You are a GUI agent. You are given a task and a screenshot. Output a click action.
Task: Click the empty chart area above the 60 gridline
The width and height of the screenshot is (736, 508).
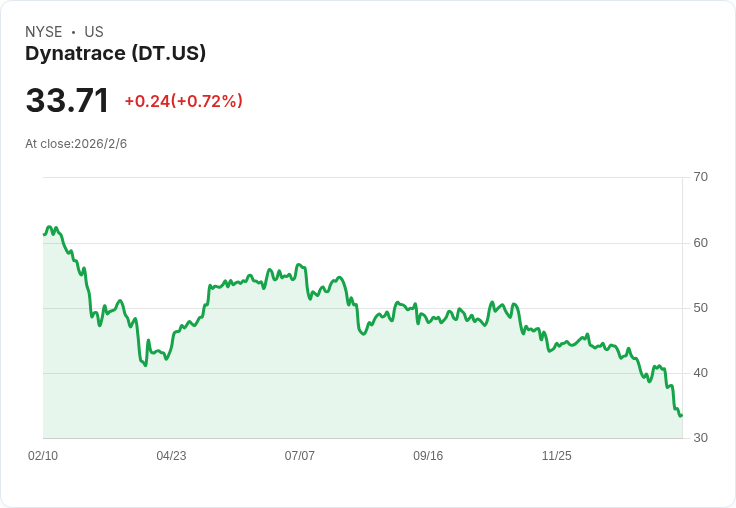(x=400, y=210)
